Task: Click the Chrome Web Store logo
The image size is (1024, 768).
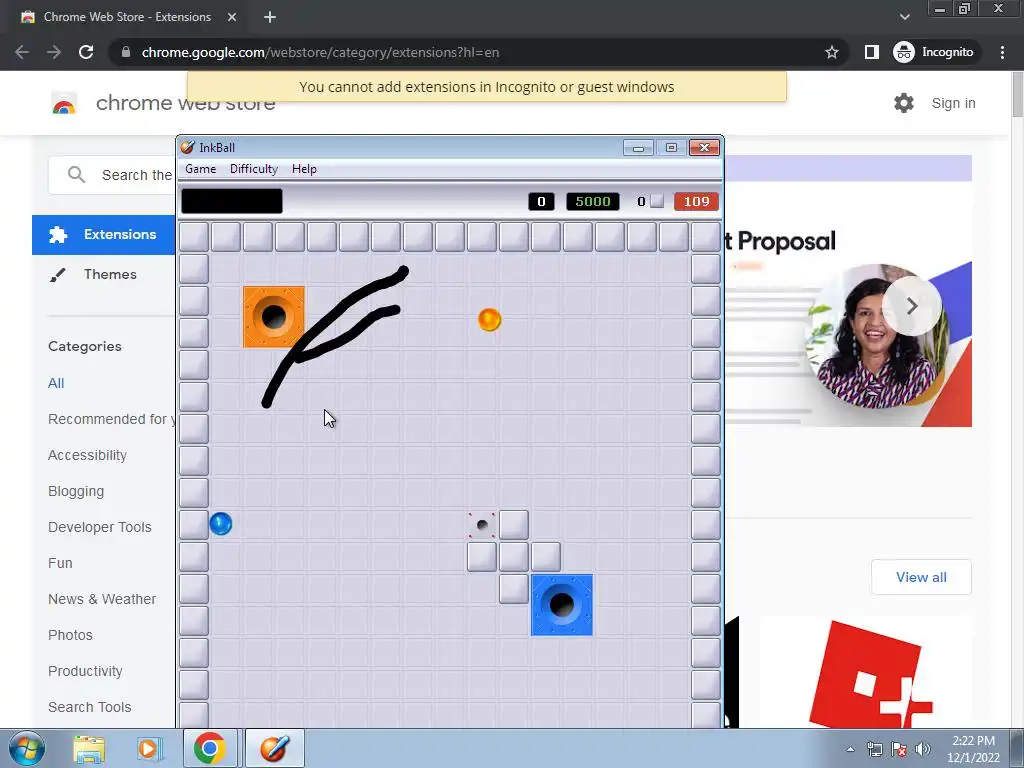Action: tap(64, 103)
